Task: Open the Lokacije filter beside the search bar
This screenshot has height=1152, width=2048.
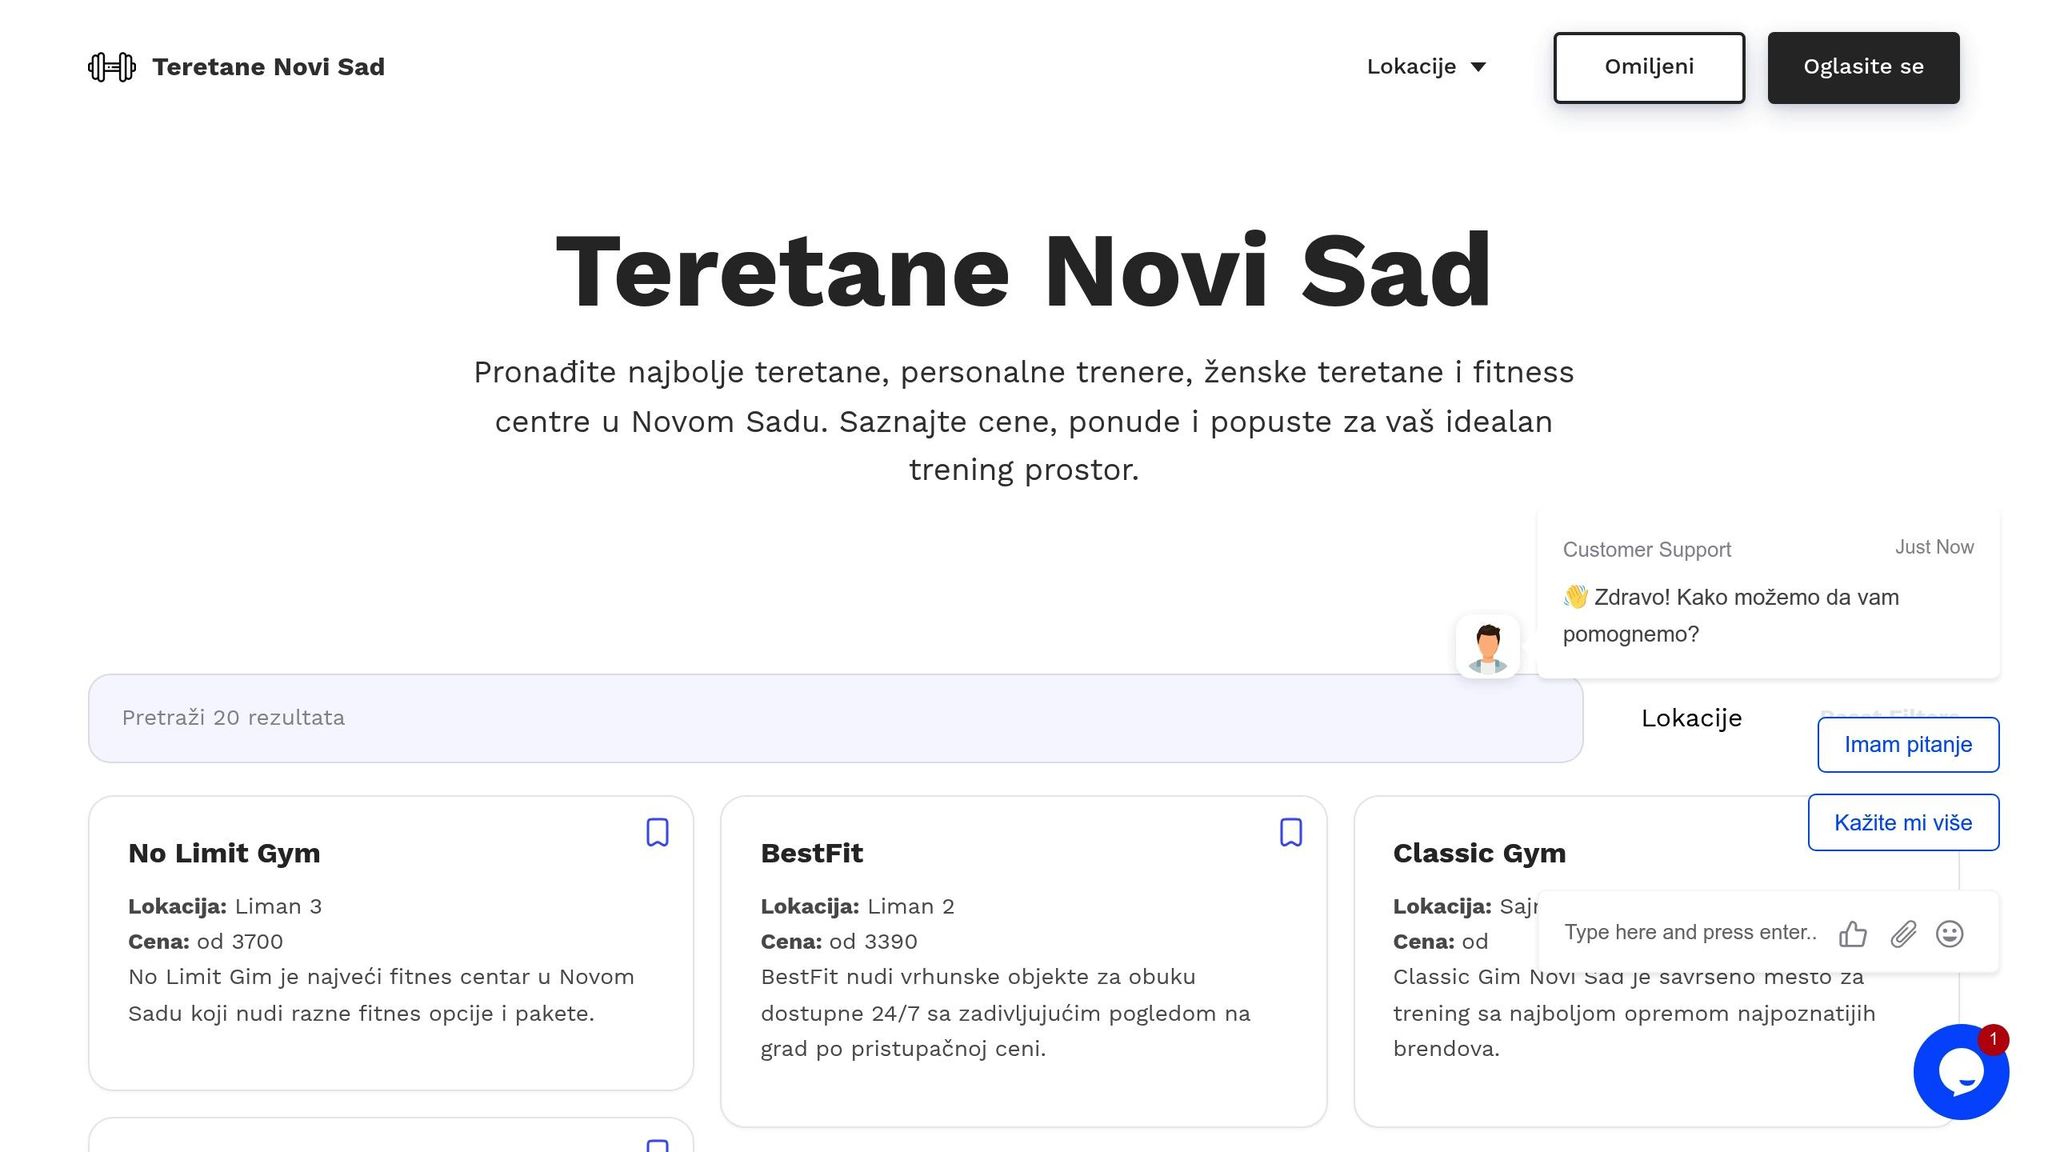Action: pos(1691,718)
